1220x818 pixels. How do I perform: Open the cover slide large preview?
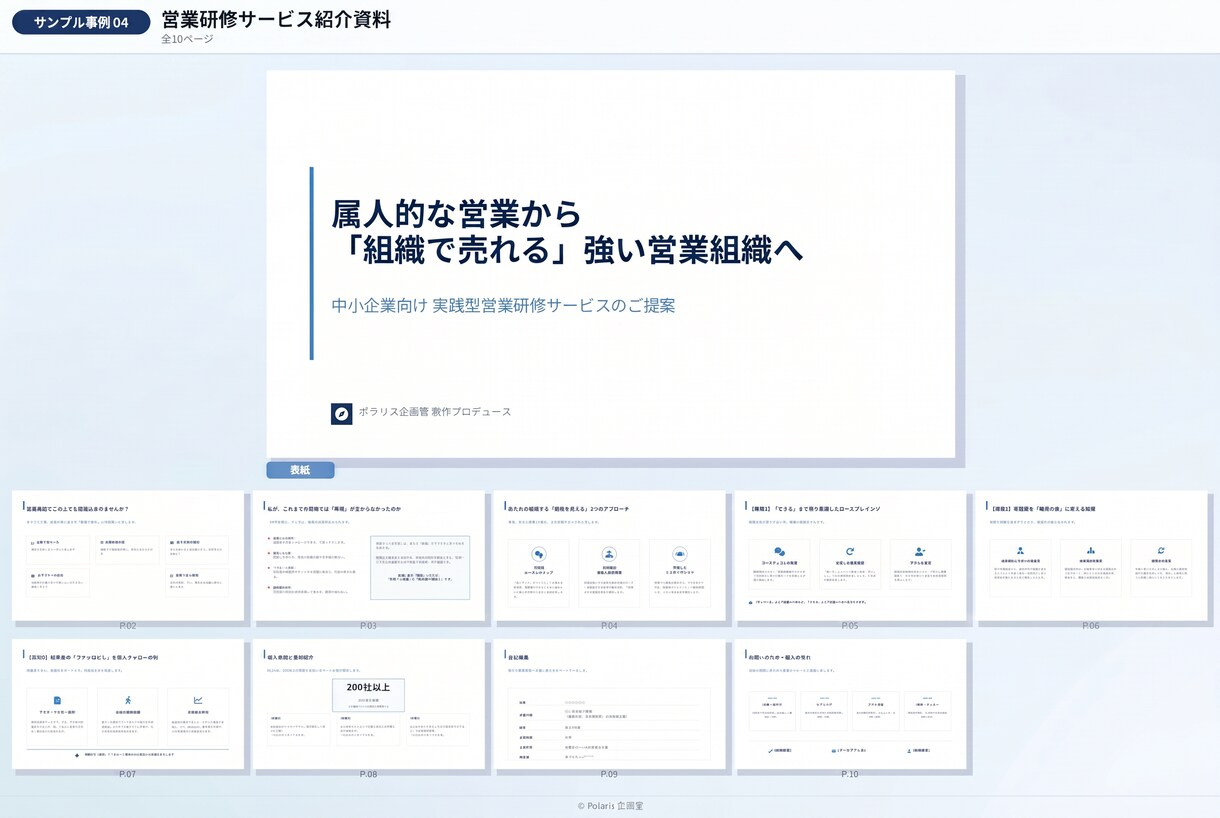(611, 264)
